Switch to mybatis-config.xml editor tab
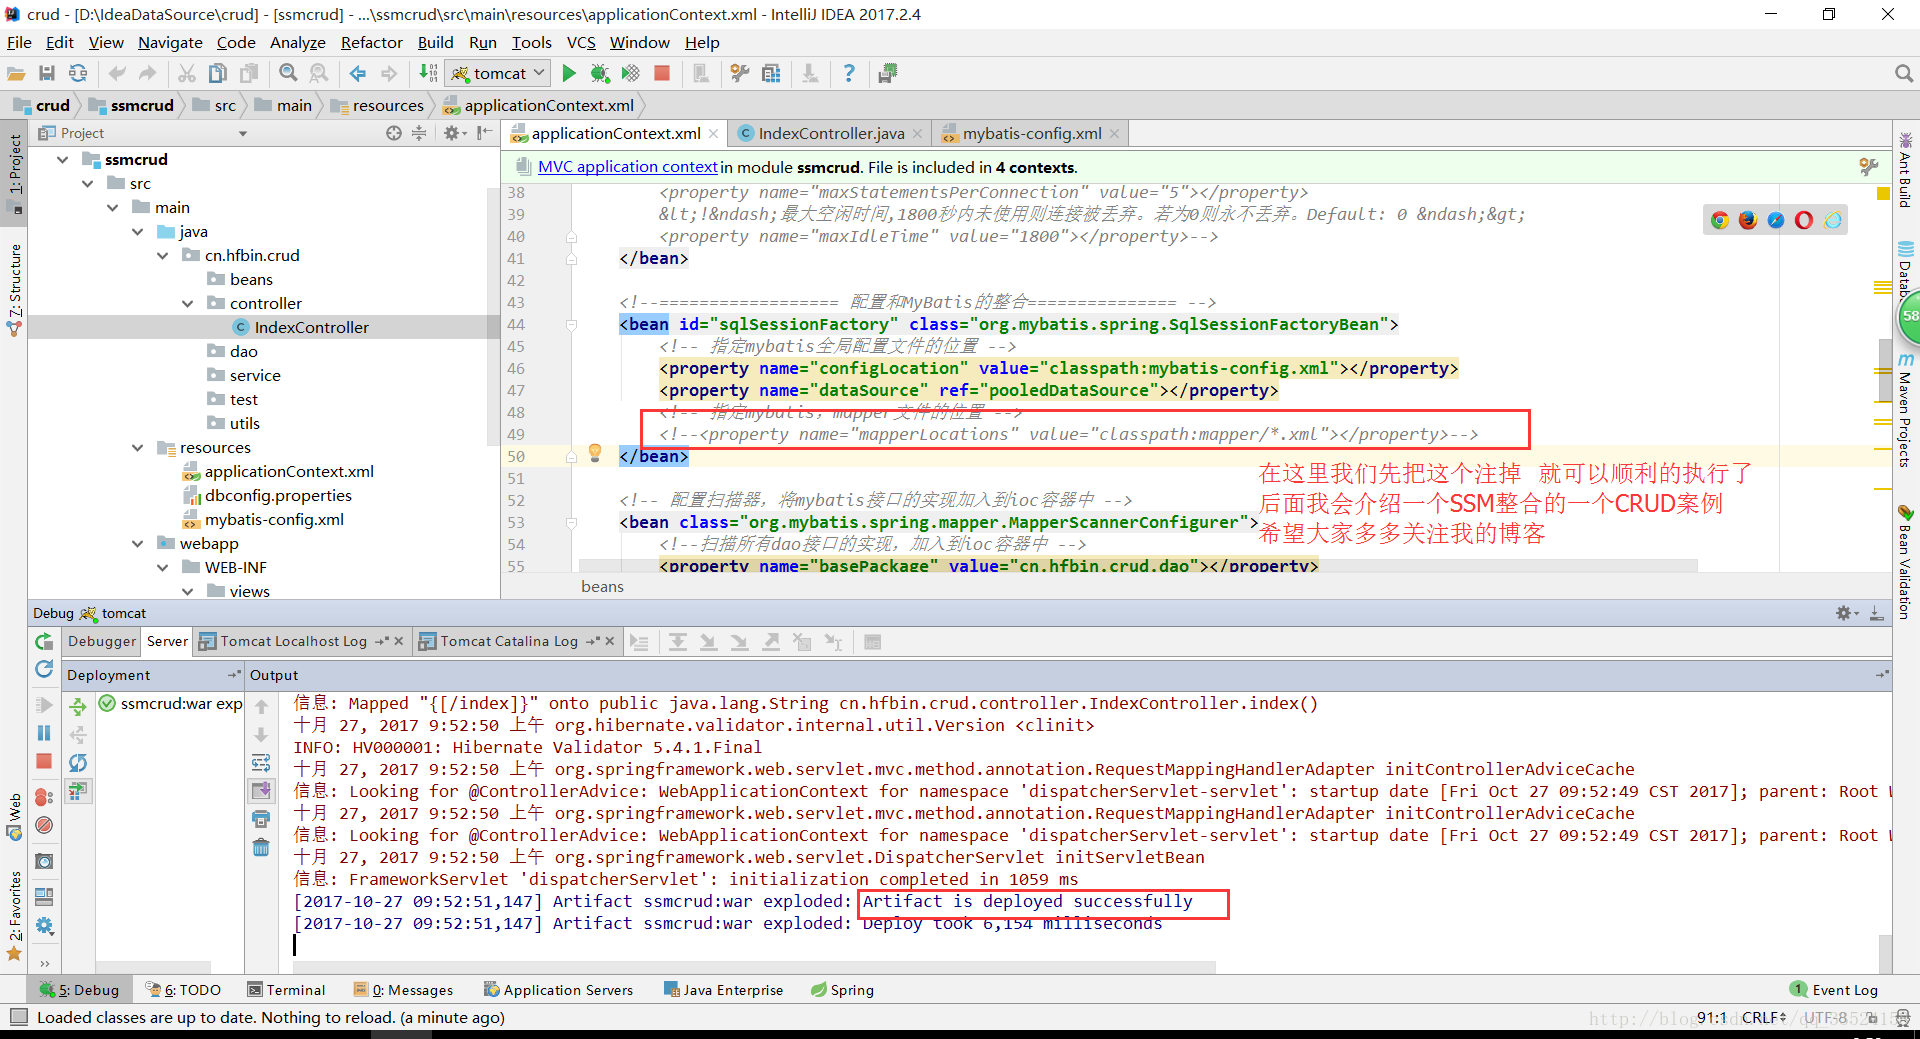Viewport: 1920px width, 1039px height. pyautogui.click(x=1031, y=133)
